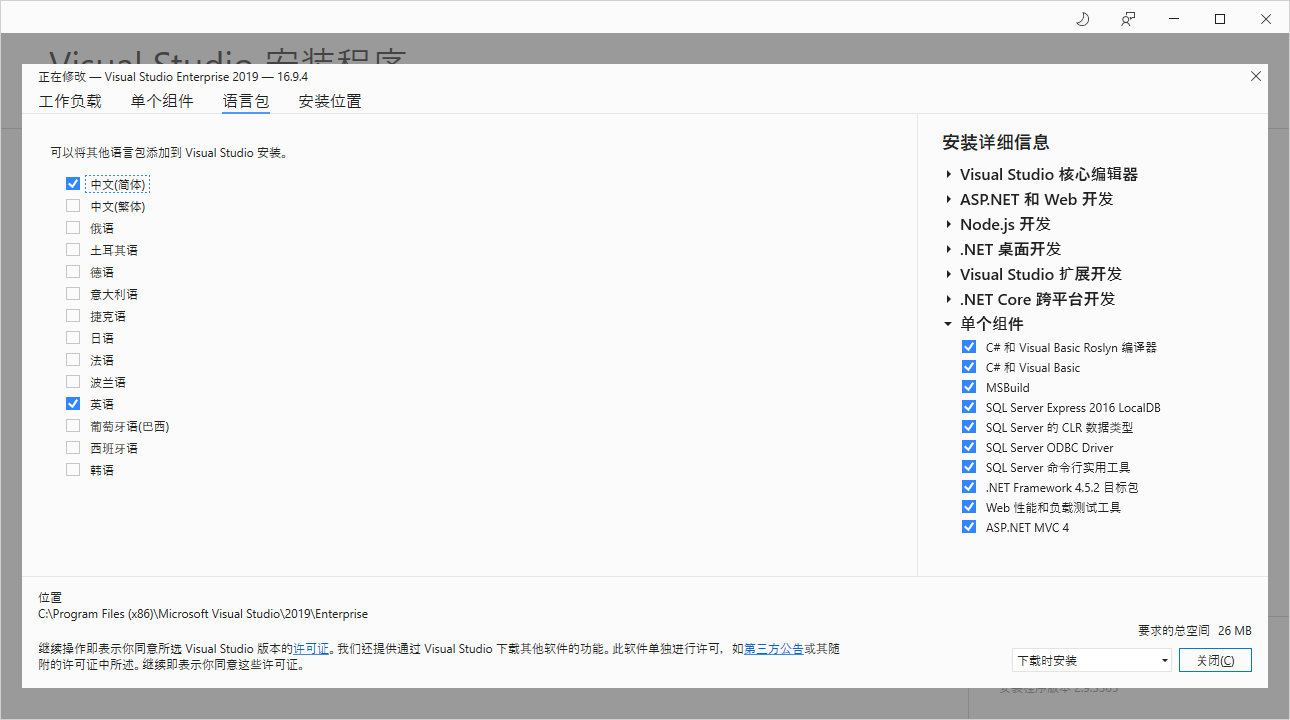Click the 安装详细信息 heading
1290x720 pixels.
(x=996, y=142)
